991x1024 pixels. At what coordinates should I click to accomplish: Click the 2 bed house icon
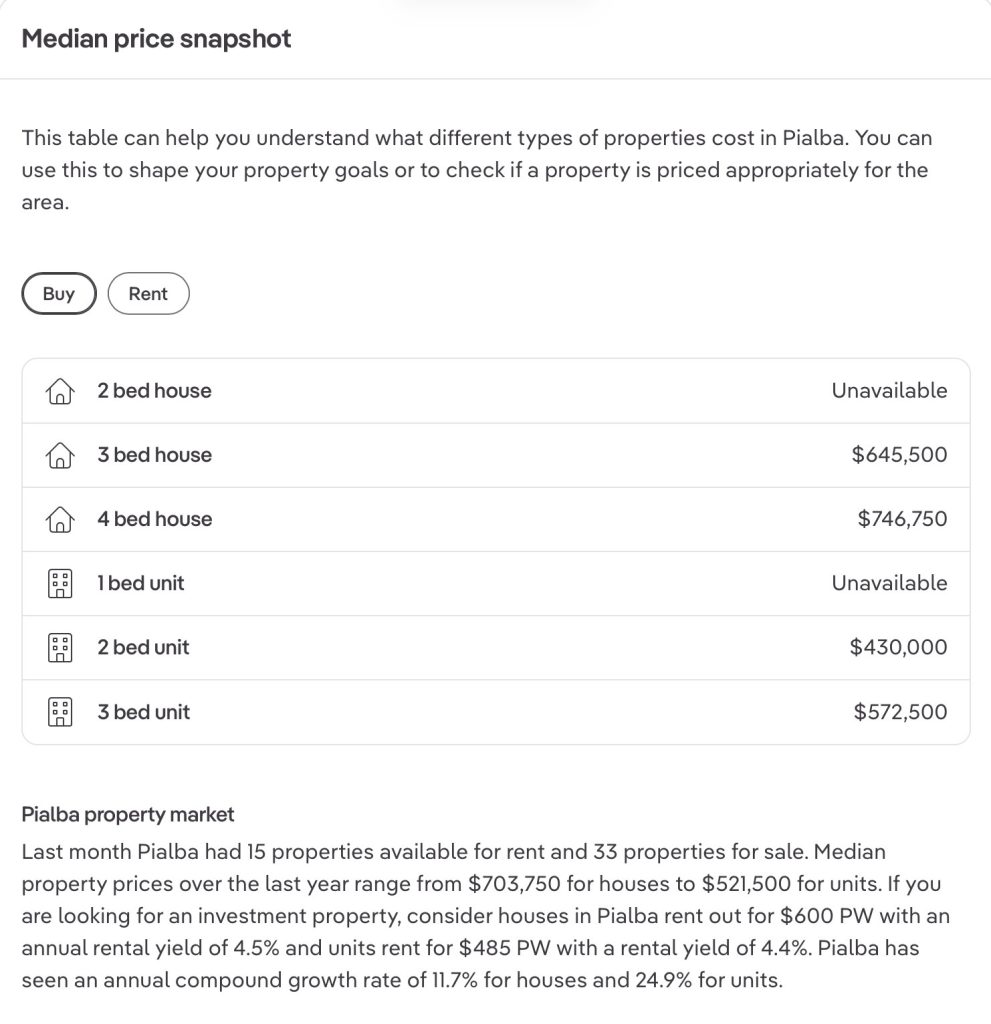point(60,392)
